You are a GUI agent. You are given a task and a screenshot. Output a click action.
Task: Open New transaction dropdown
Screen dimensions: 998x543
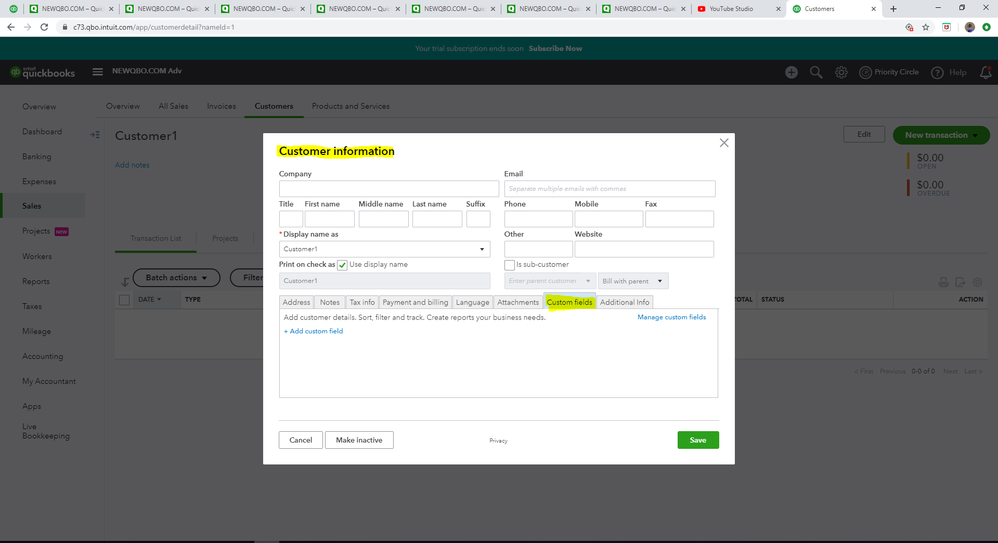tap(941, 135)
